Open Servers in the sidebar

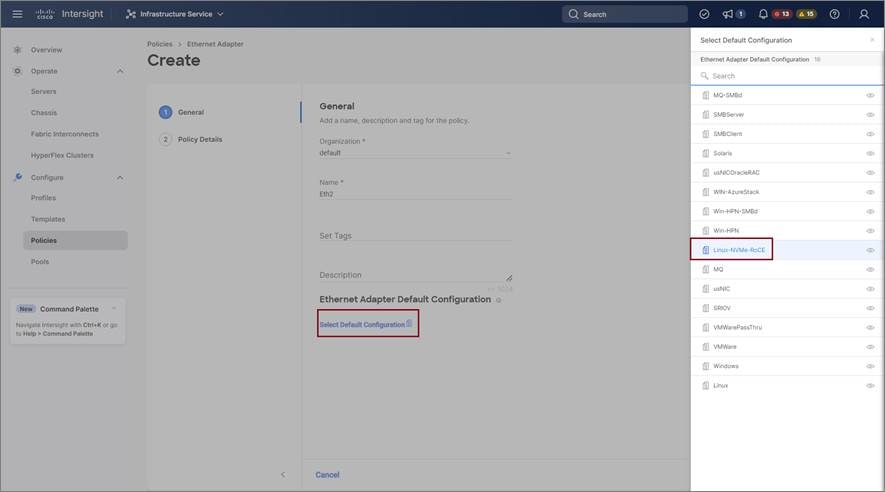(x=43, y=91)
